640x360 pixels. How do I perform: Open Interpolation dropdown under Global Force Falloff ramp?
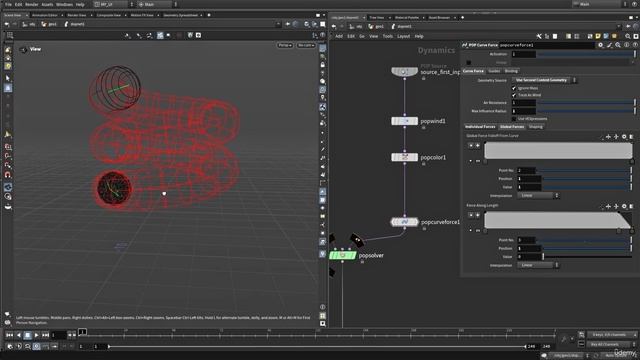click(538, 196)
